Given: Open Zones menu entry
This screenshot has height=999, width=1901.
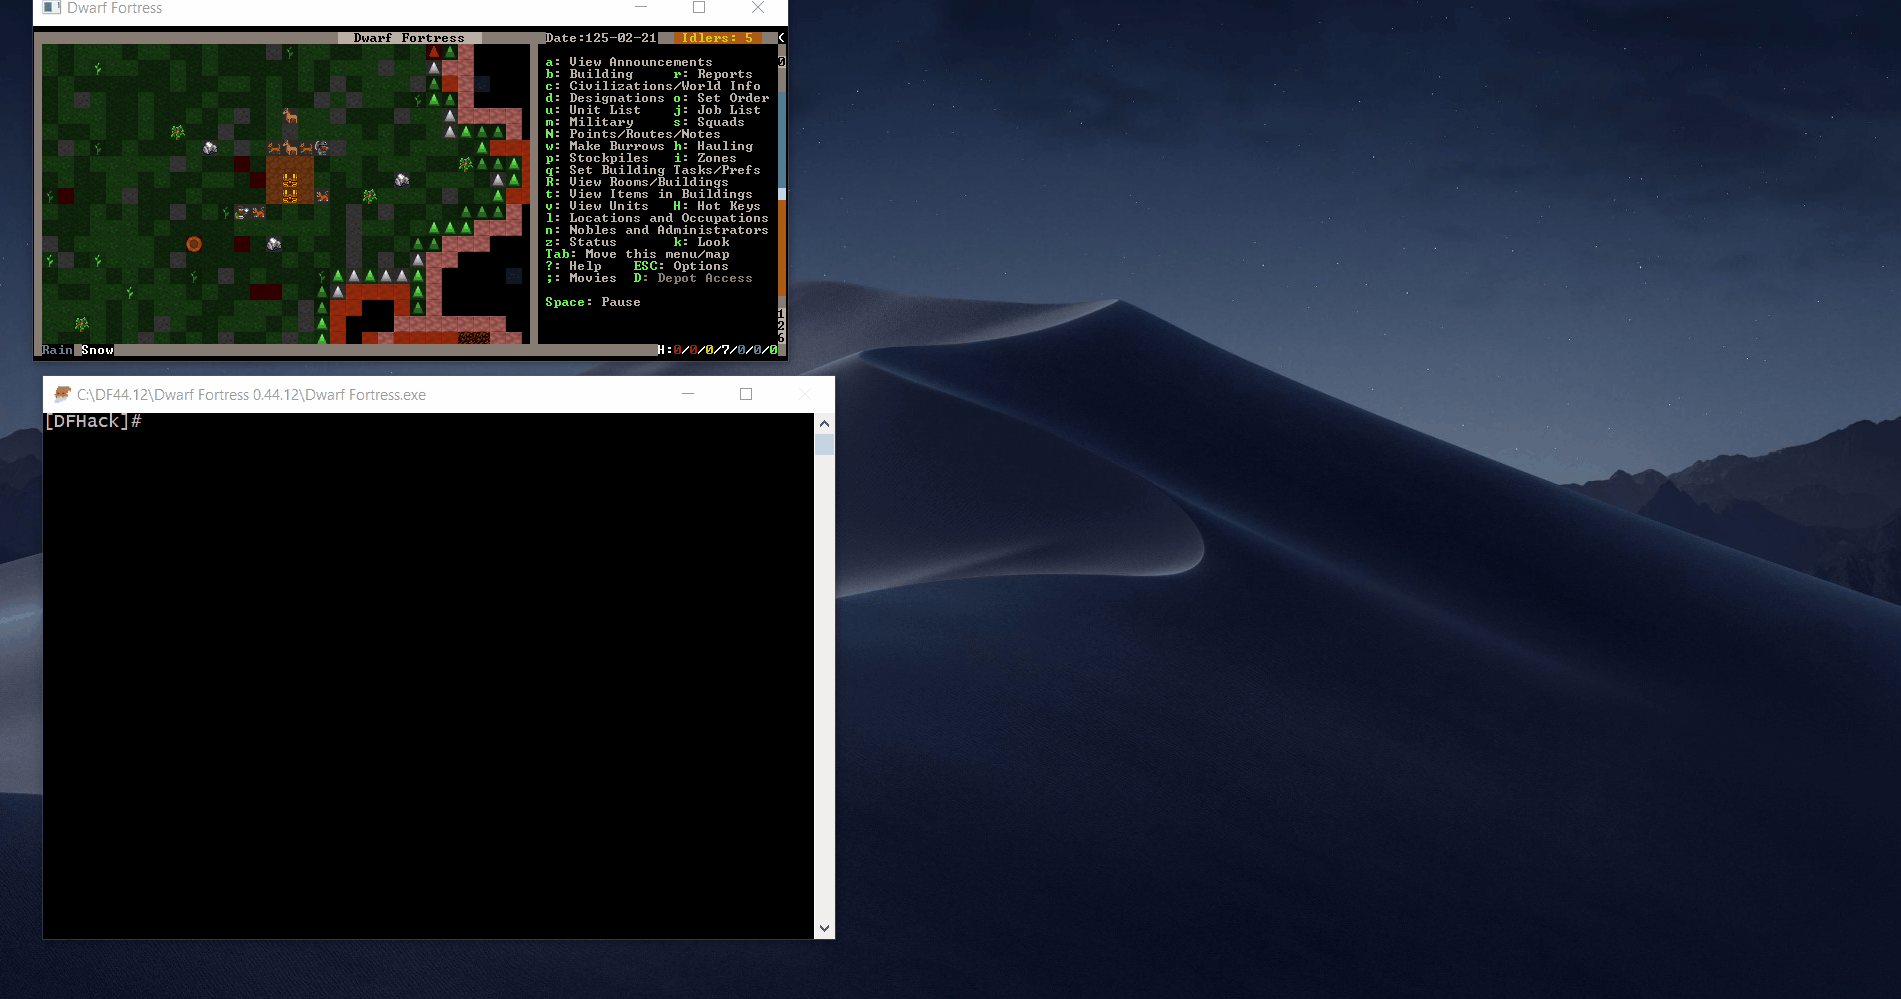Looking at the screenshot, I should click(x=705, y=158).
